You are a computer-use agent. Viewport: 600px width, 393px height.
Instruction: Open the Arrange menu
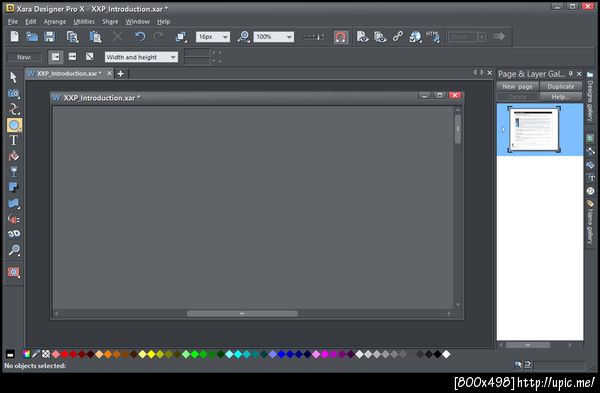coord(55,22)
